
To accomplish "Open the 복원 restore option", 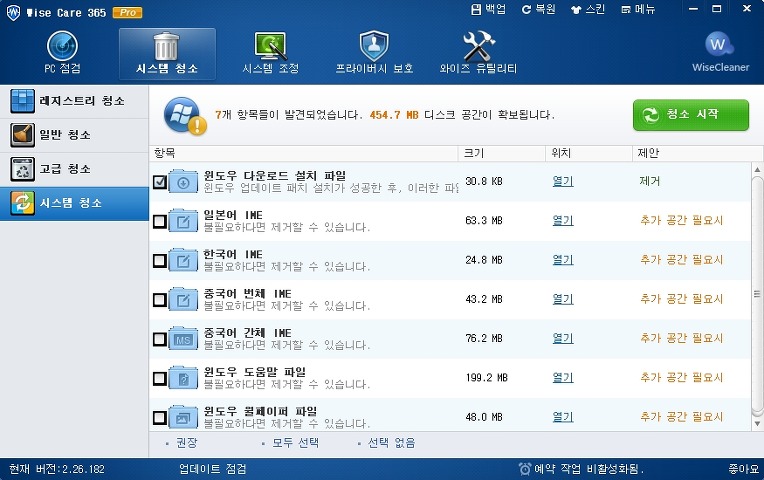I will [538, 9].
